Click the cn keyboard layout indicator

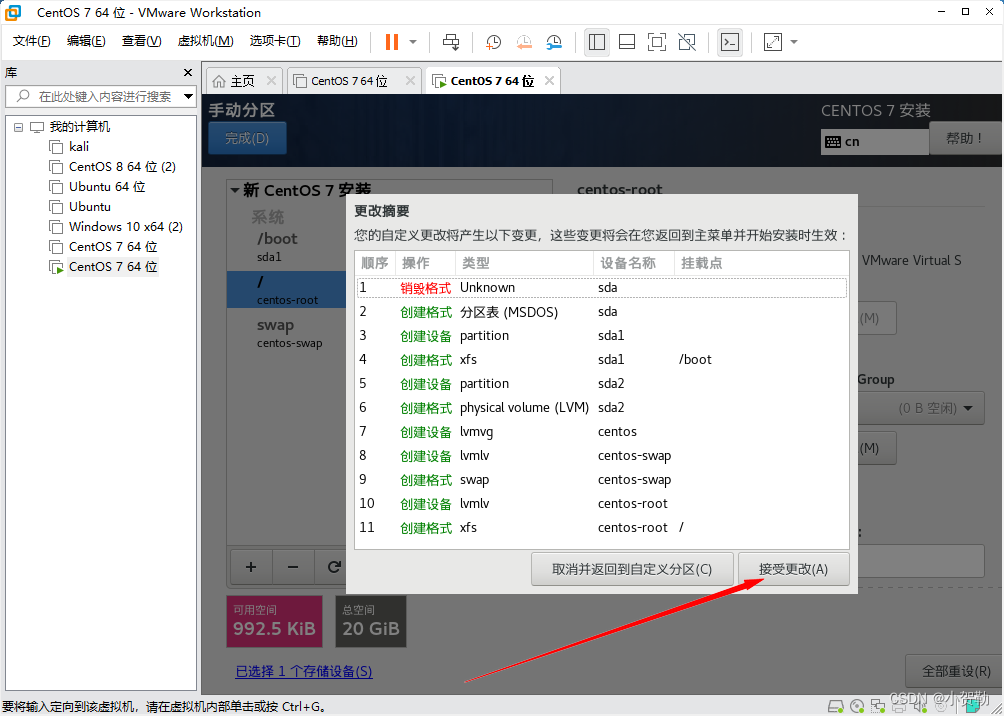[874, 142]
